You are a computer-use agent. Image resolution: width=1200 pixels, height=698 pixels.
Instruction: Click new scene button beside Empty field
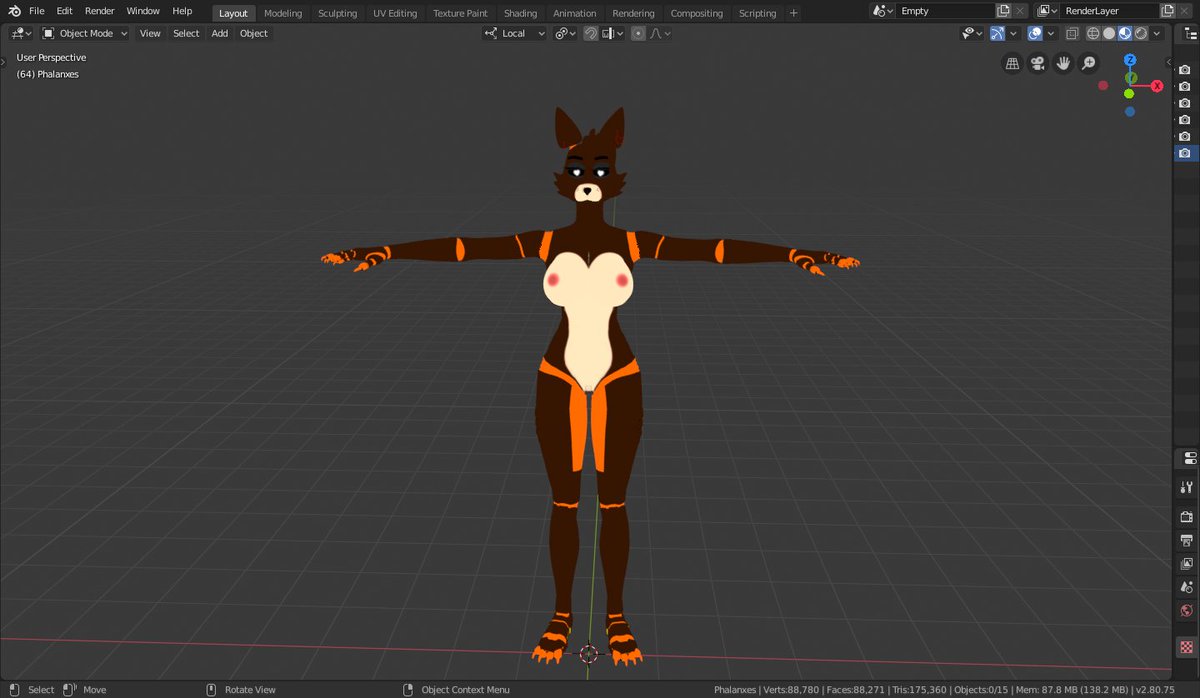pos(1003,11)
